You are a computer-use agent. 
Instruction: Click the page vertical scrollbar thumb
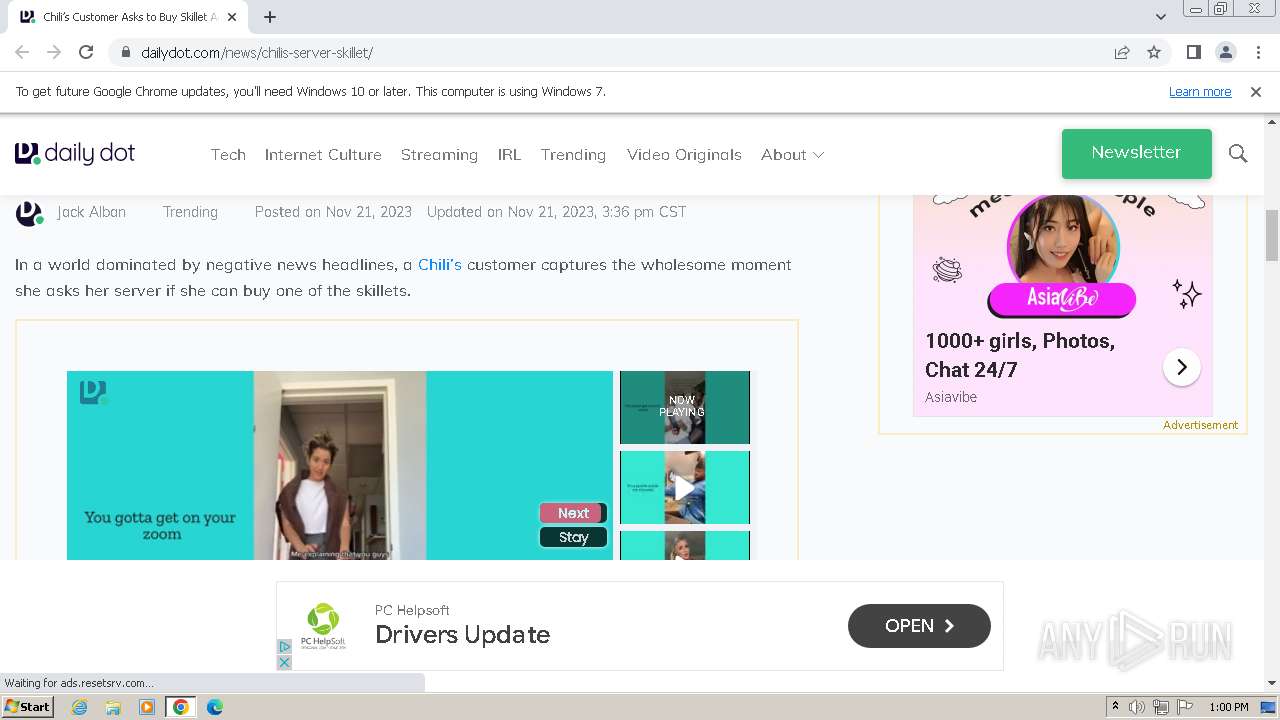1272,235
